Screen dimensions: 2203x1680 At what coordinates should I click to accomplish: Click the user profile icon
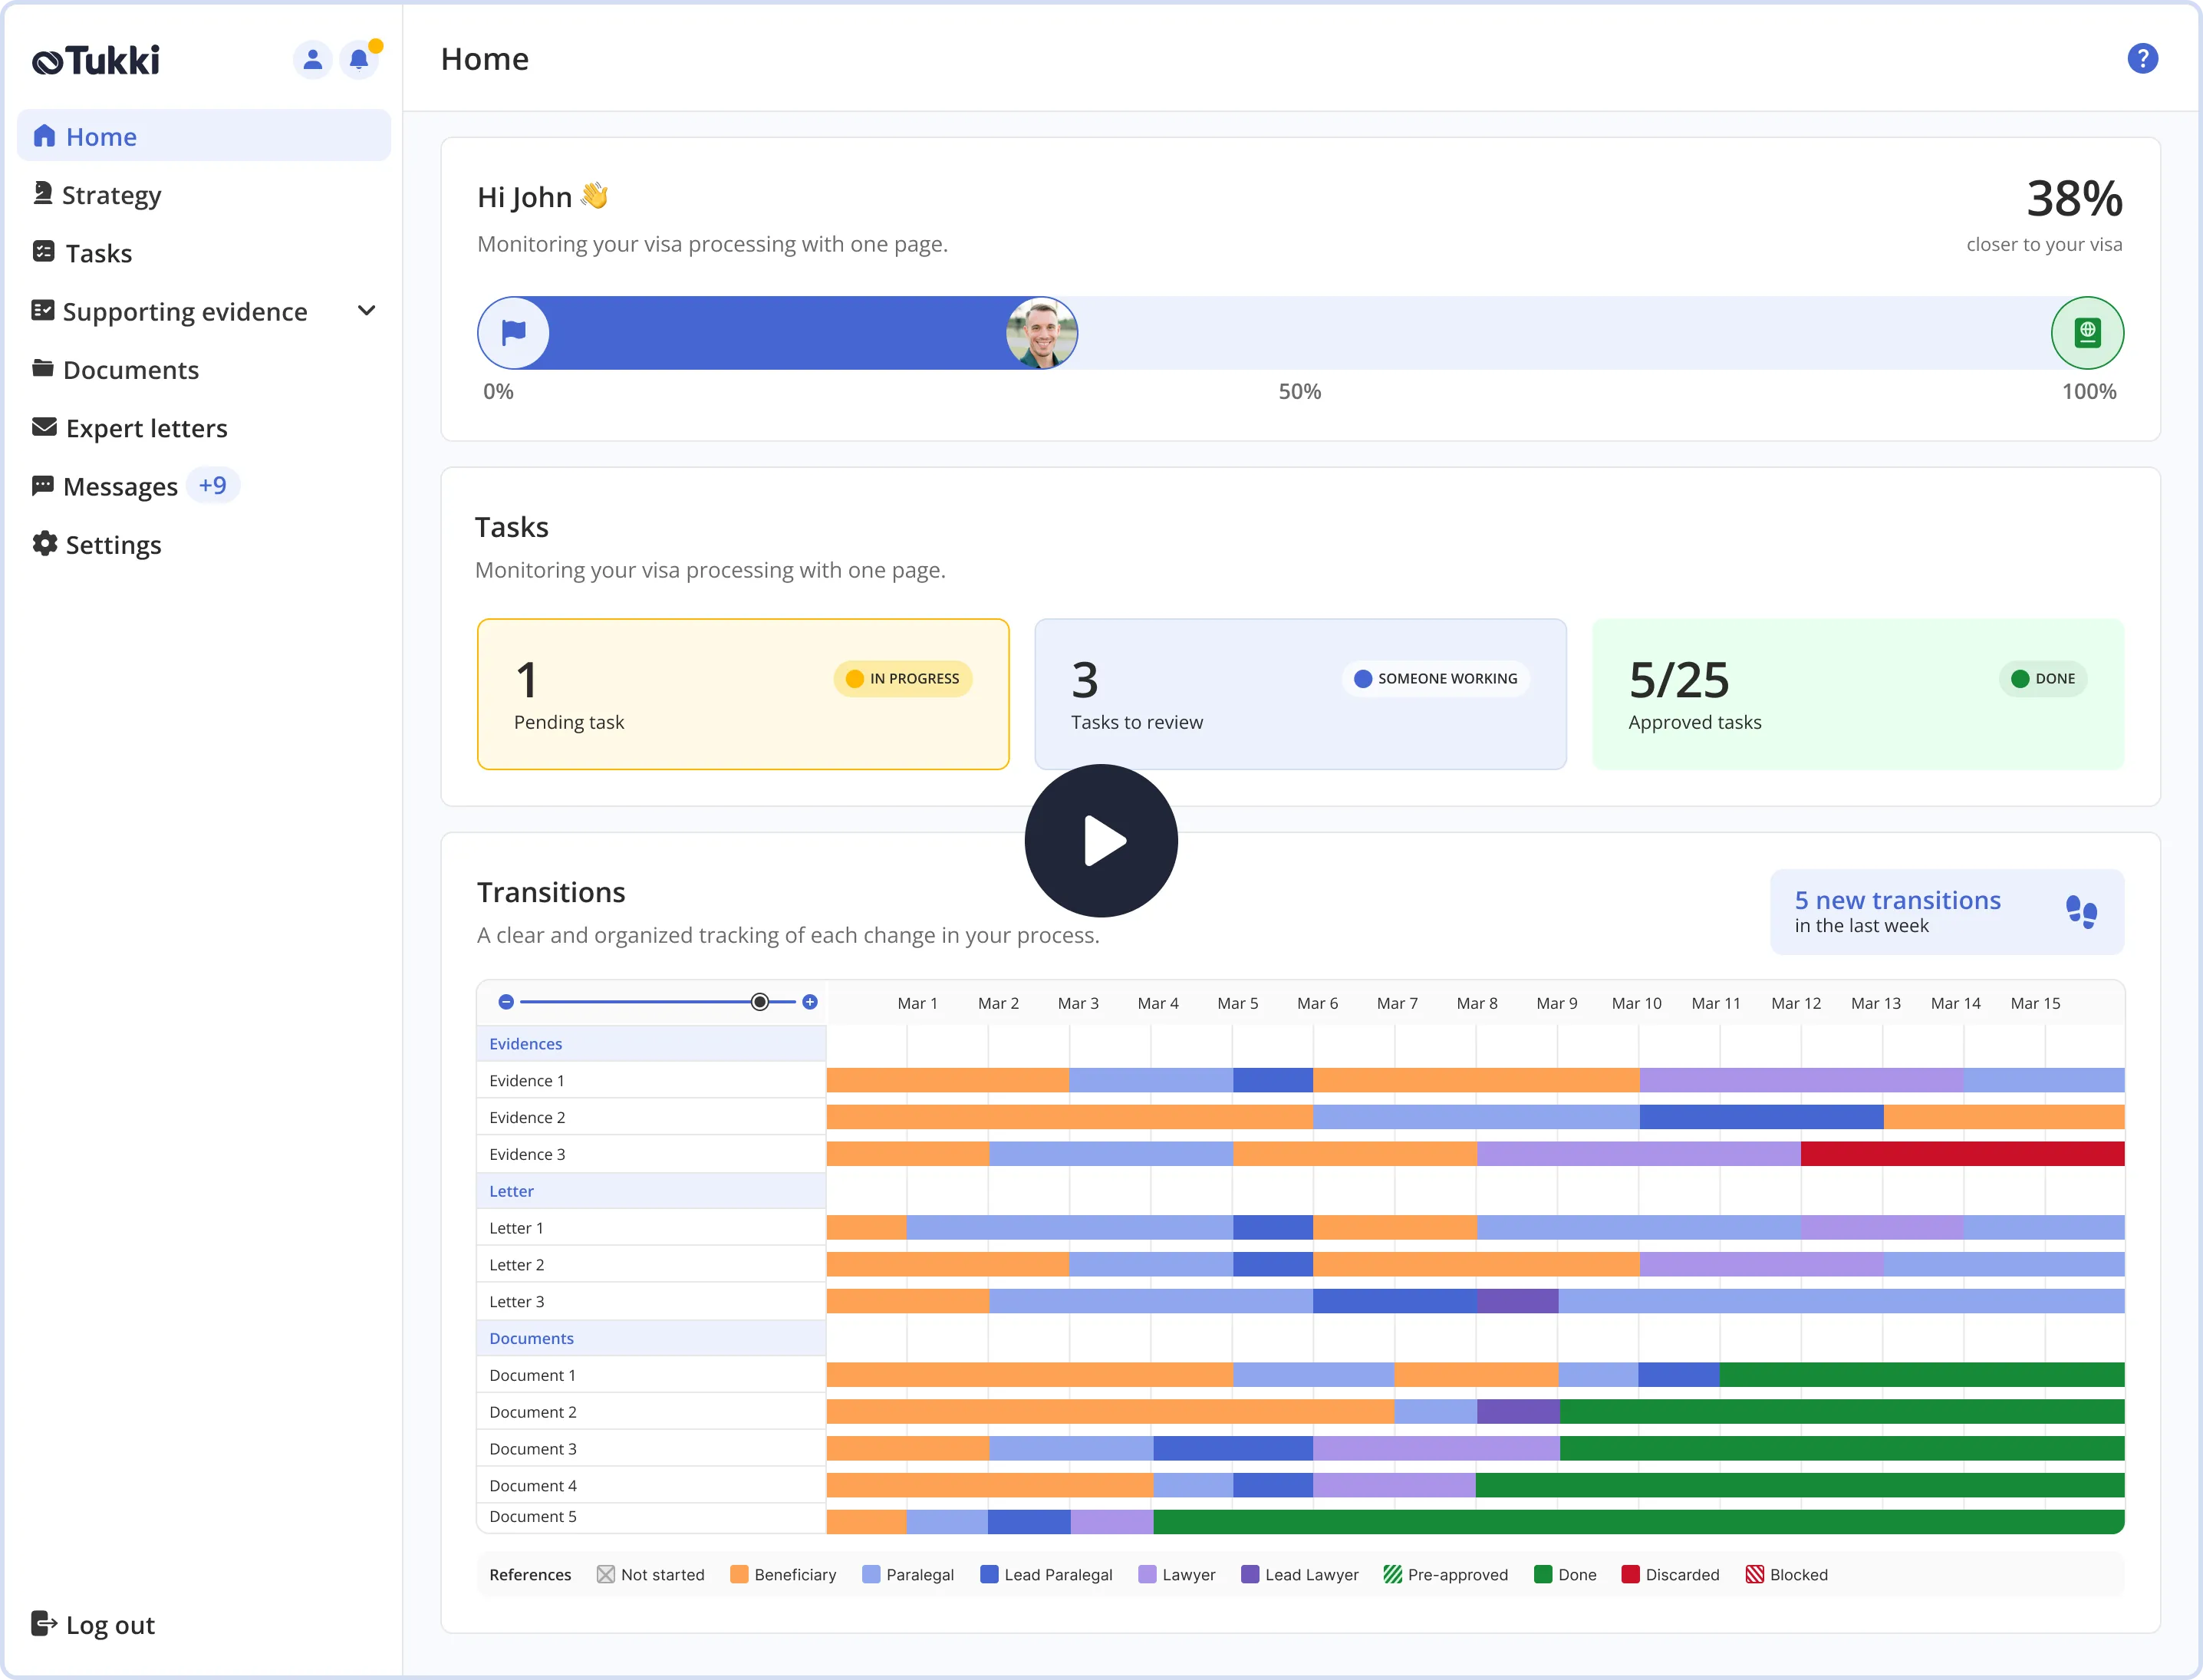(x=312, y=60)
